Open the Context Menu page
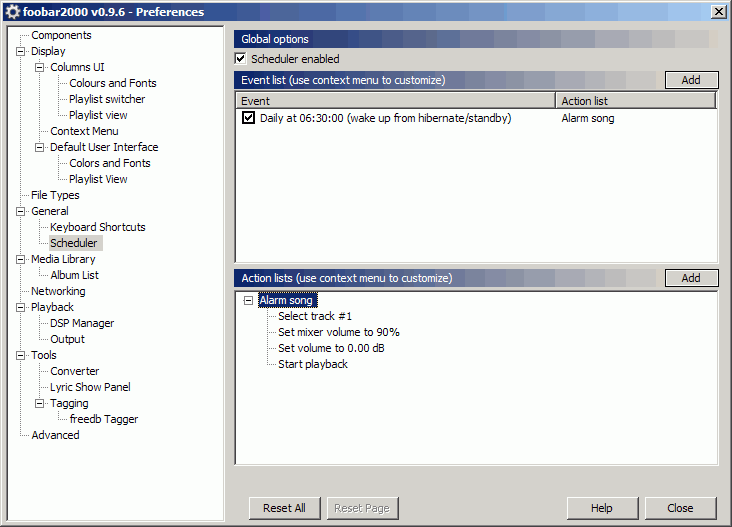Image resolution: width=732 pixels, height=527 pixels. pyautogui.click(x=84, y=131)
